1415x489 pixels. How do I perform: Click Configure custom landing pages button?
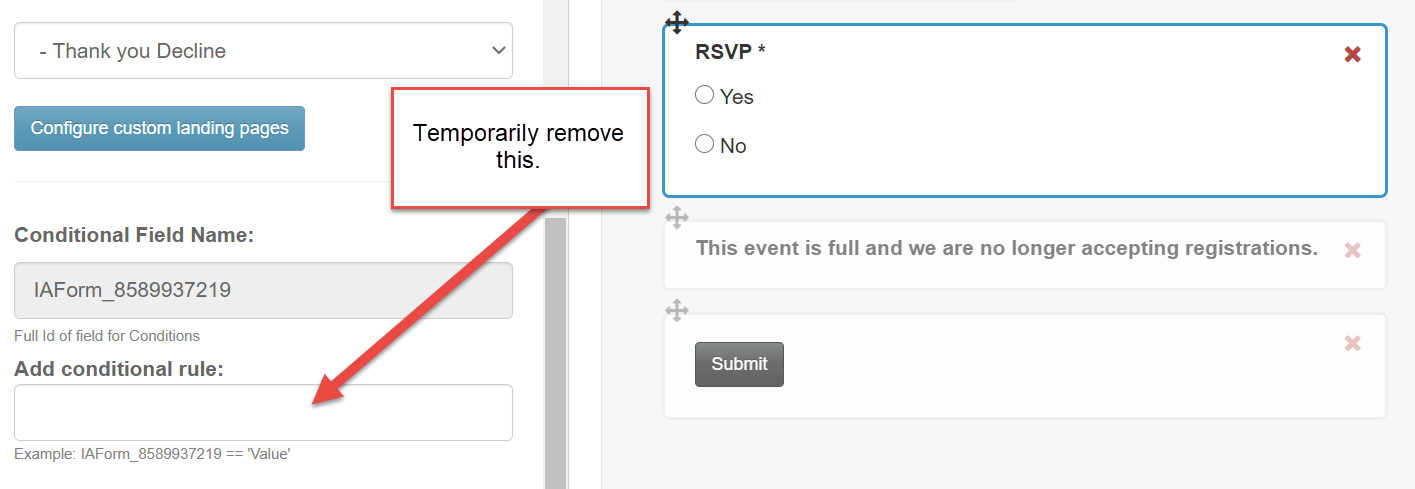(x=159, y=128)
